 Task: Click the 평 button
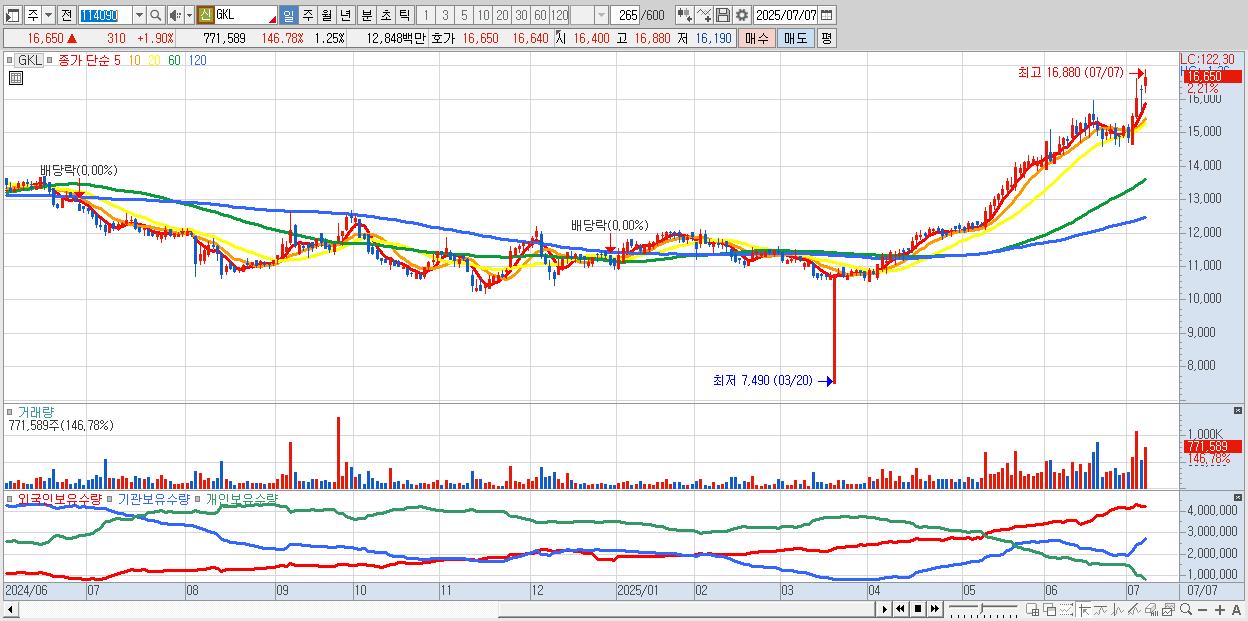(x=826, y=38)
